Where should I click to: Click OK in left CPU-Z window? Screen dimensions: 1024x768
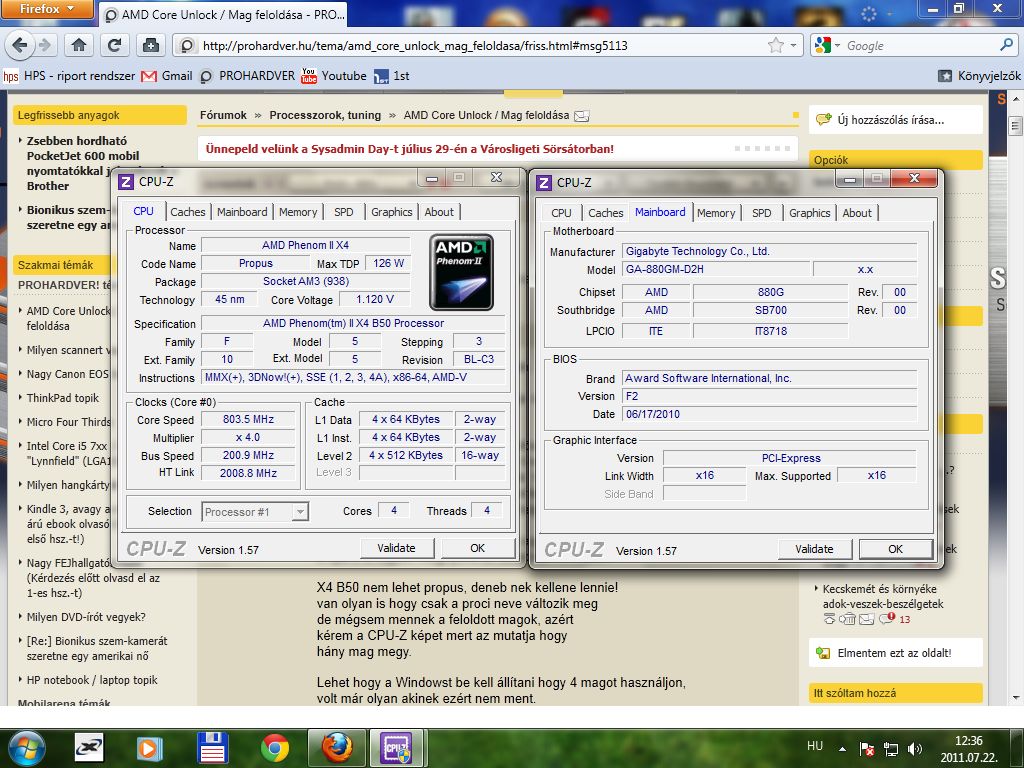click(477, 549)
